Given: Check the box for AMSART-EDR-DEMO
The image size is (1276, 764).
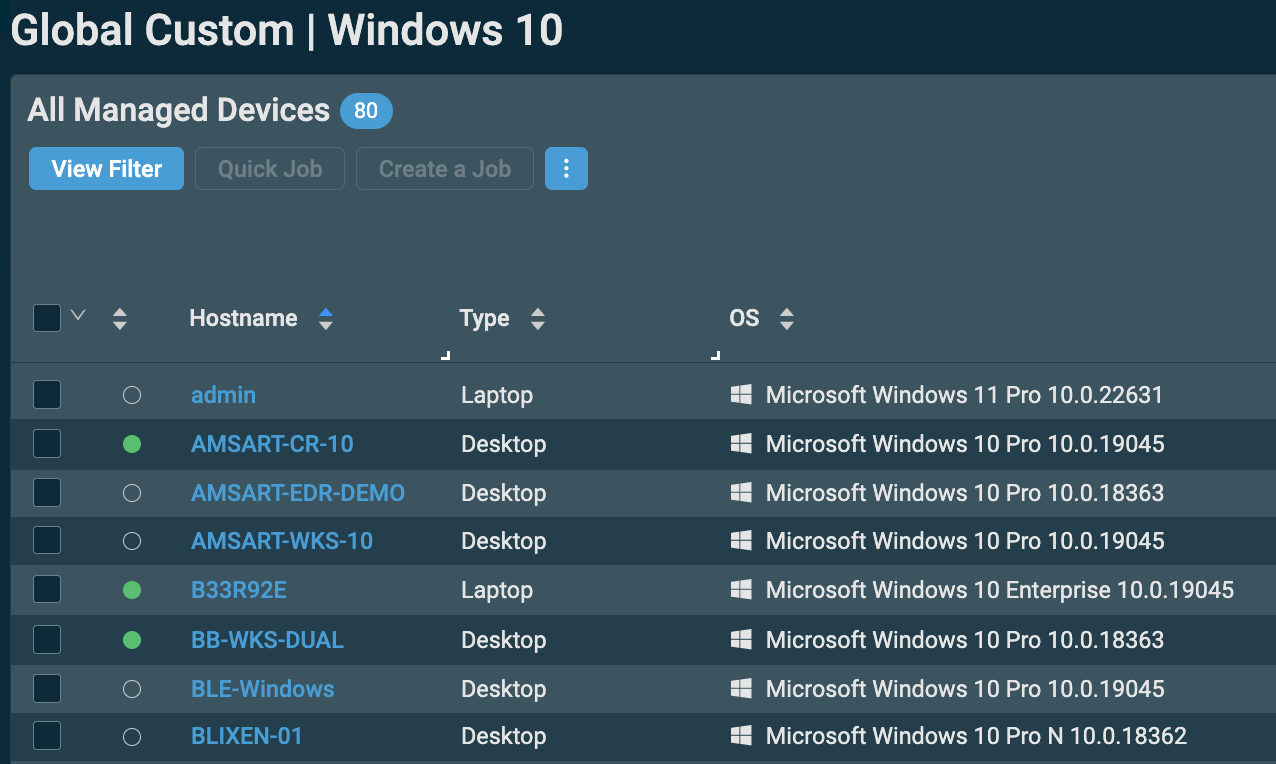Looking at the screenshot, I should [47, 492].
